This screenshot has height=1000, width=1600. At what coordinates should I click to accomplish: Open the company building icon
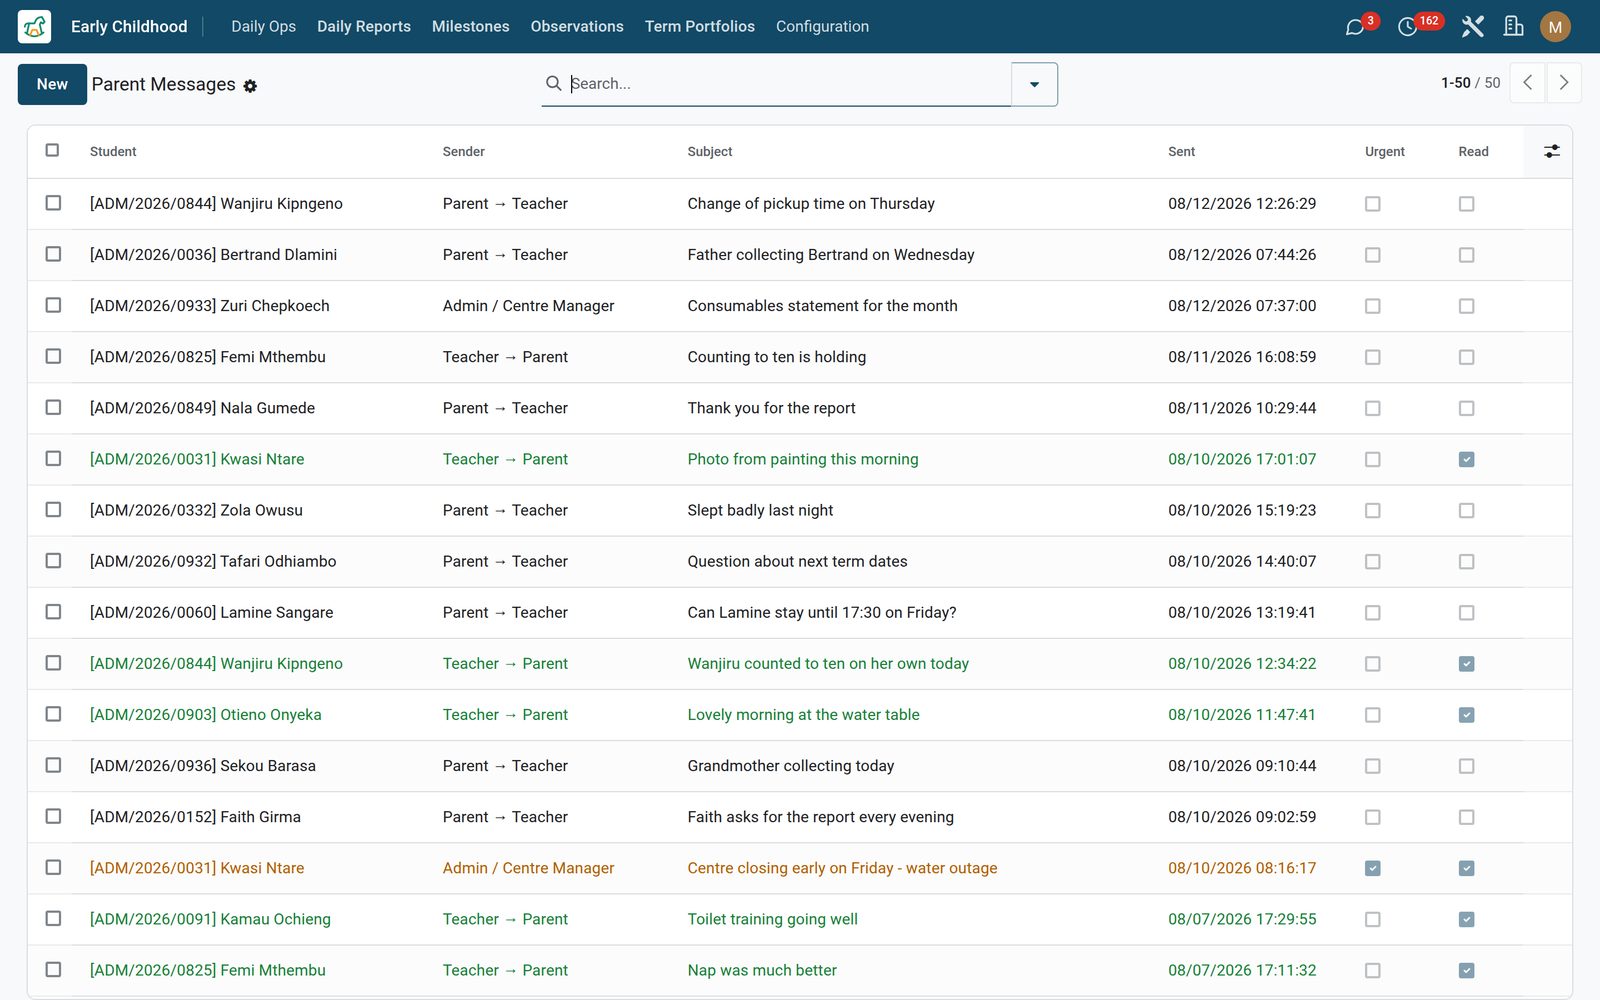click(x=1514, y=27)
